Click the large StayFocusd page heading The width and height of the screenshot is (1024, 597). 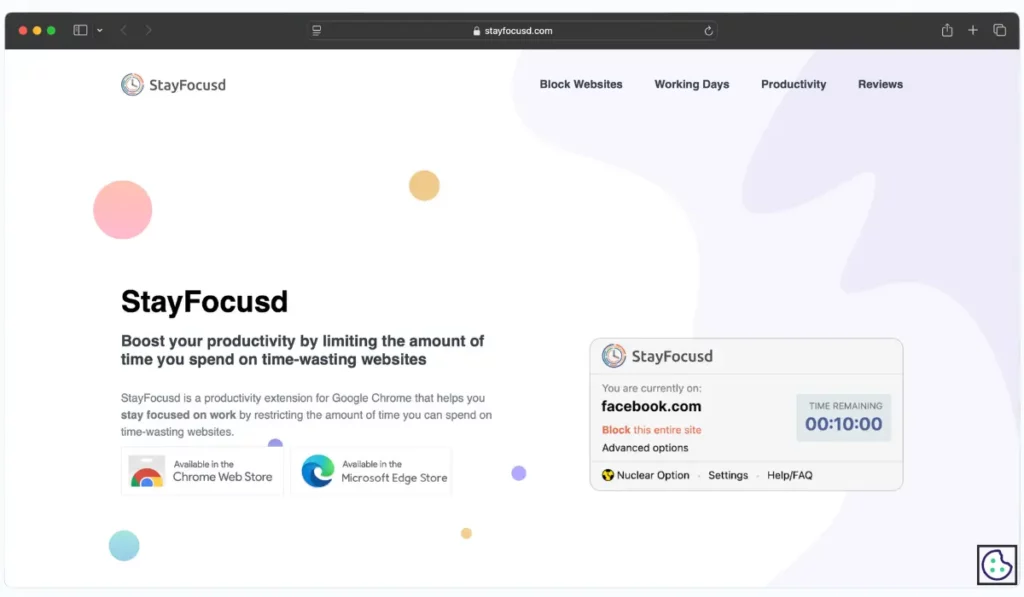[x=204, y=302]
